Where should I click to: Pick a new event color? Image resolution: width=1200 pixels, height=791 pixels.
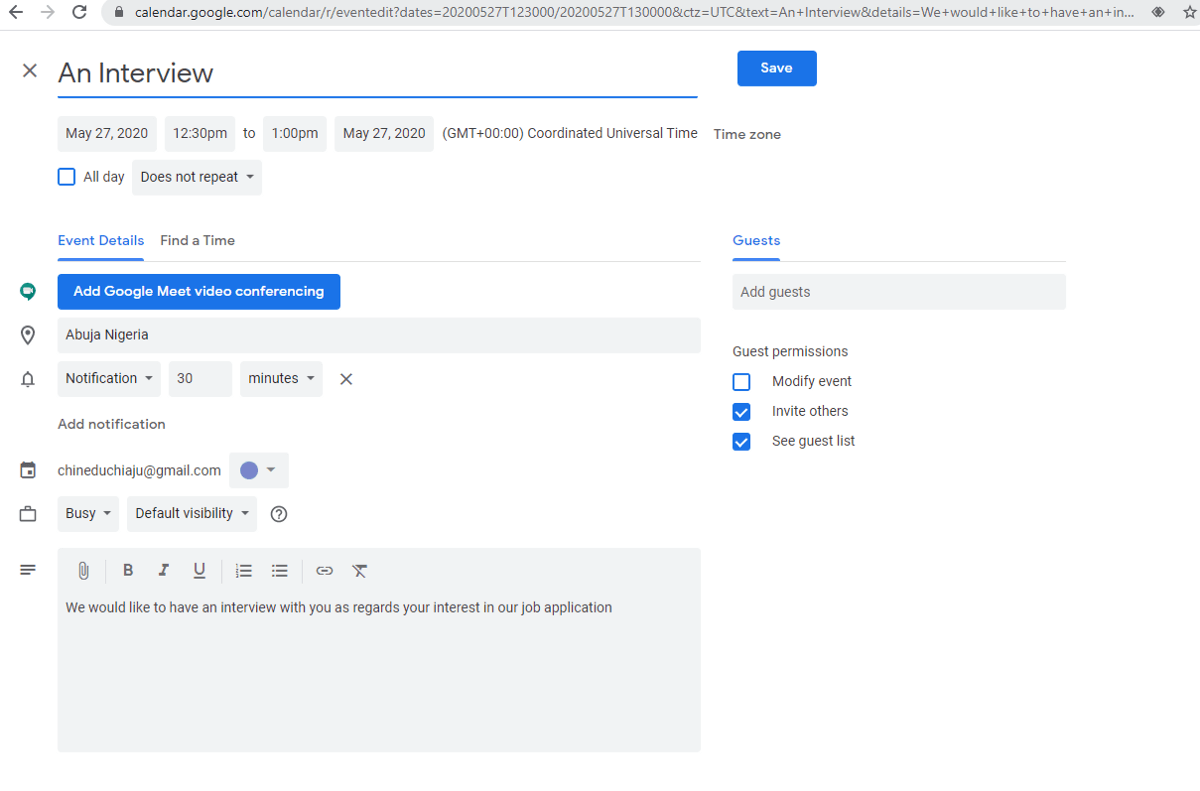258,470
